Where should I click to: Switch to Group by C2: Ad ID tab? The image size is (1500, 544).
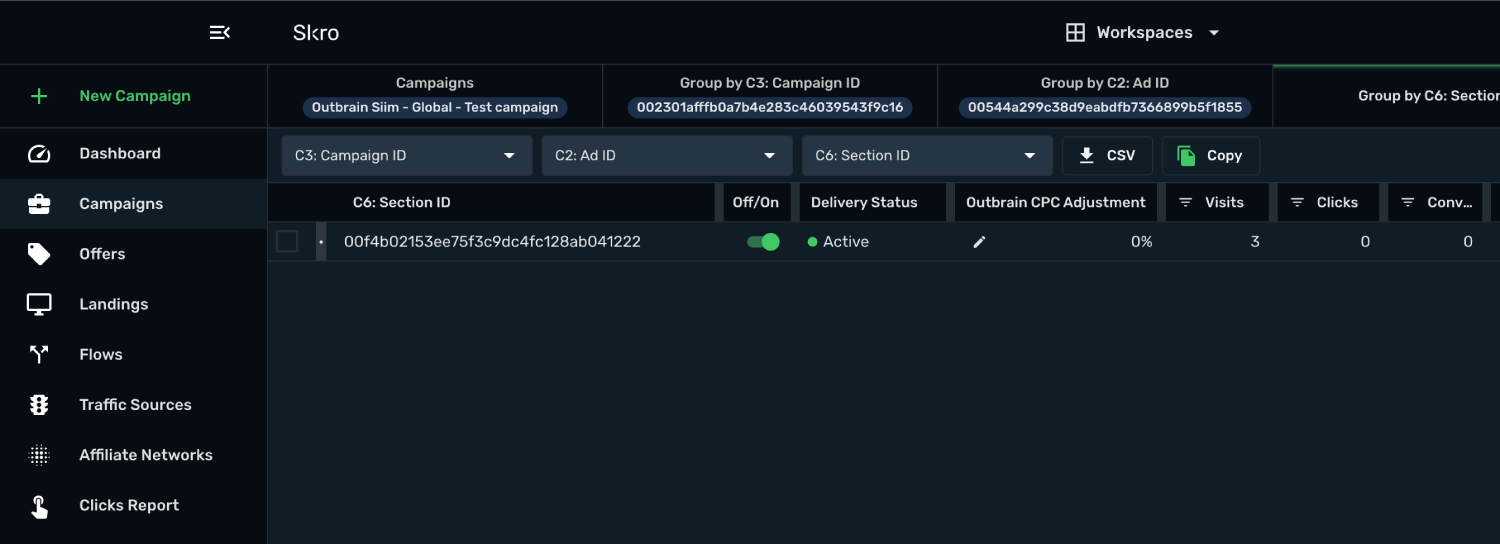1105,96
